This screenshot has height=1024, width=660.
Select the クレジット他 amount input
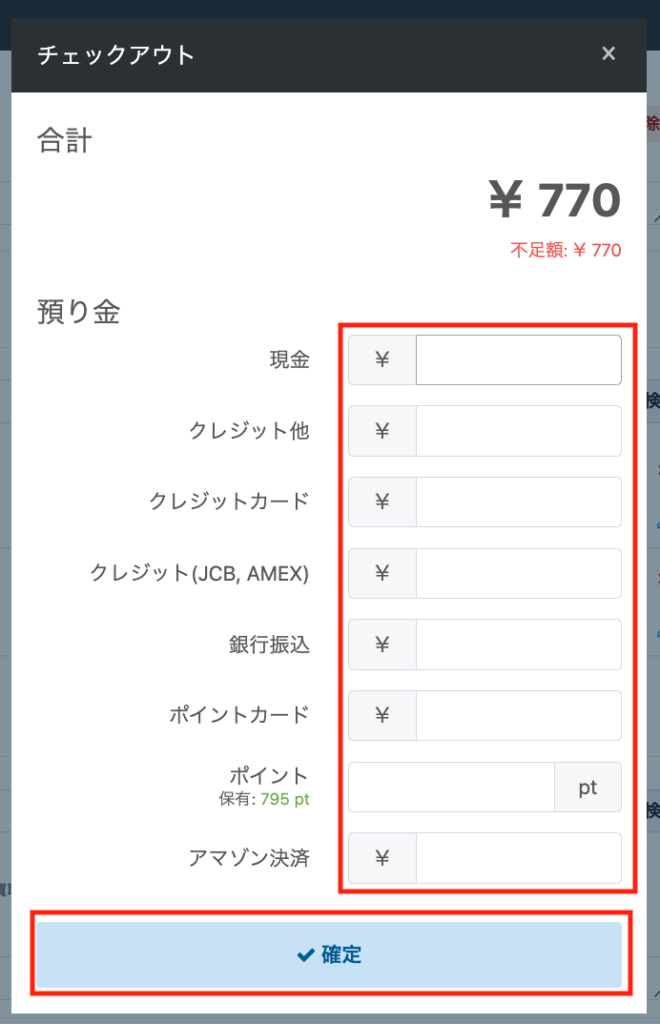point(518,431)
